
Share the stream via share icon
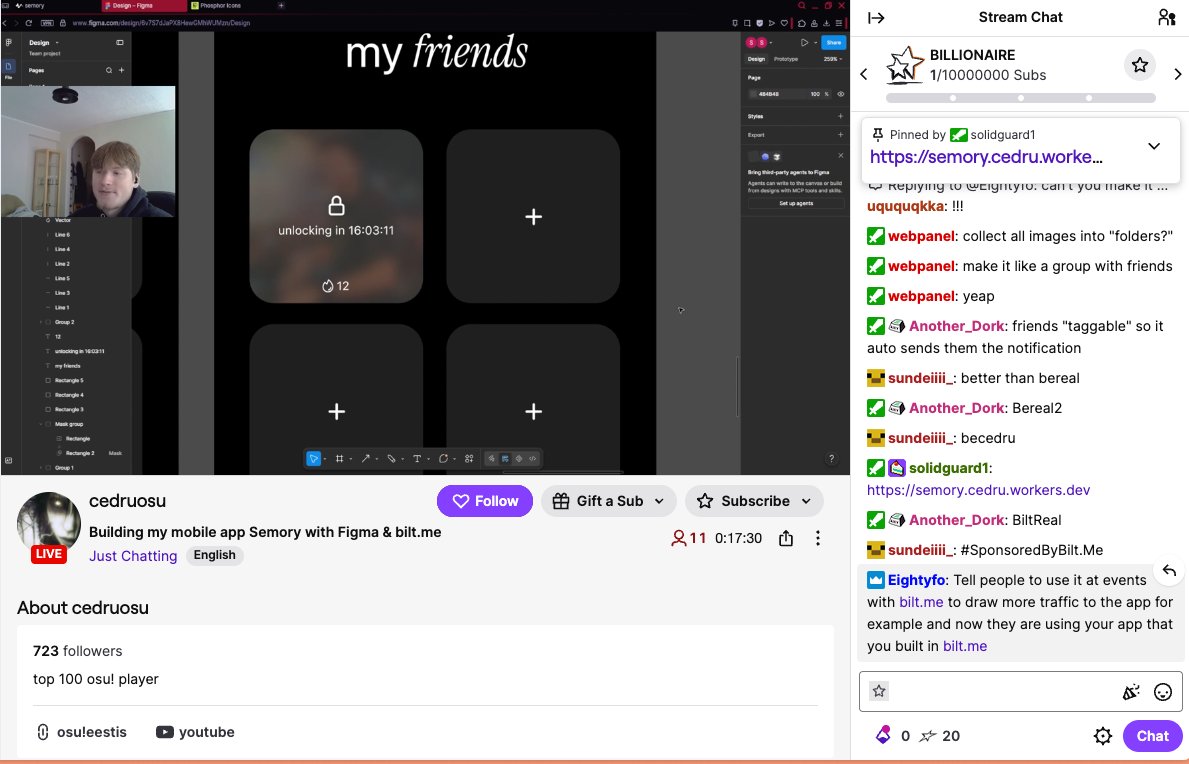[x=786, y=538]
